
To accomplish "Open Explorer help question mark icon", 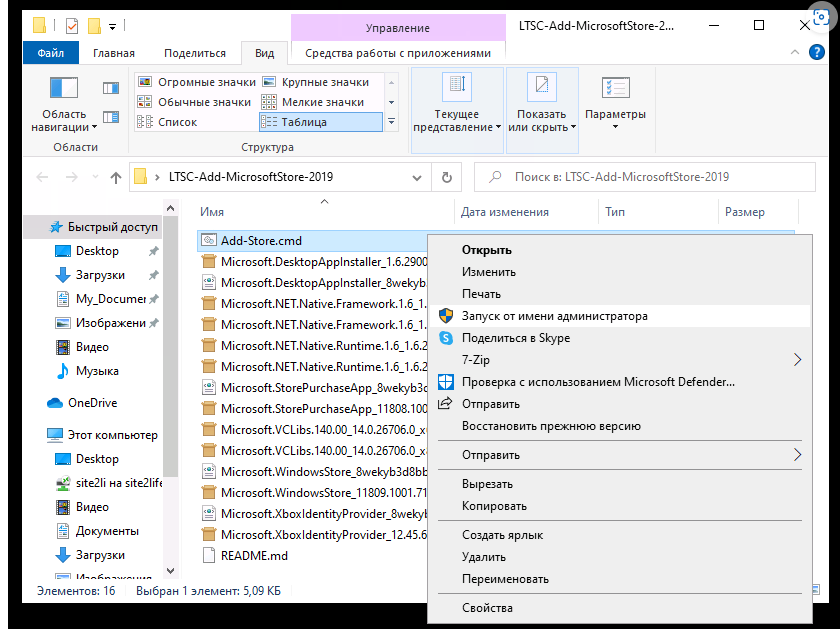I will [816, 52].
